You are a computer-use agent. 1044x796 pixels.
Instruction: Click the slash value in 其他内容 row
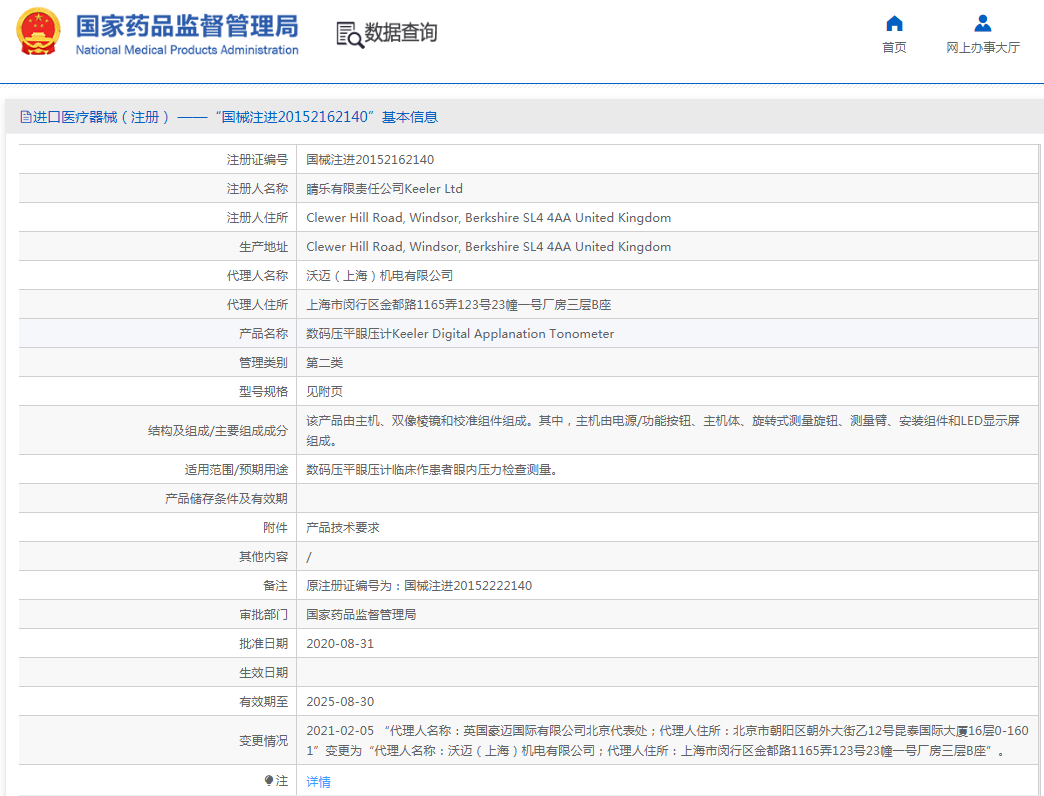pyautogui.click(x=309, y=557)
